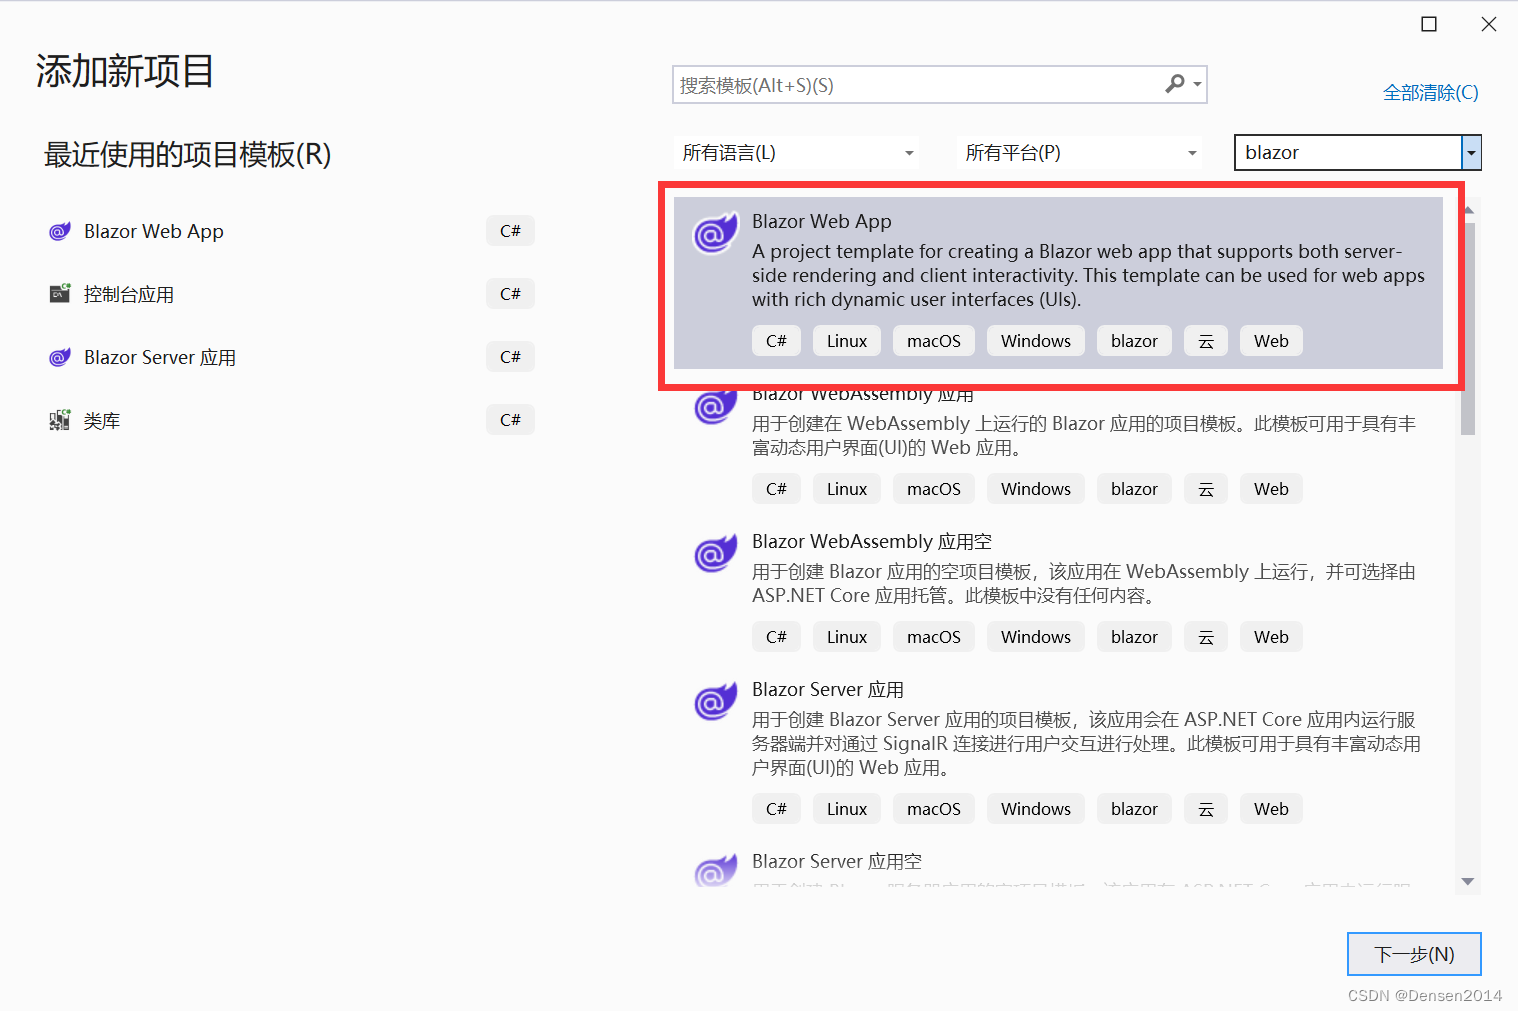Click the Windows tag under Blazor Web App
Screen dimensions: 1518x1011
[1036, 341]
